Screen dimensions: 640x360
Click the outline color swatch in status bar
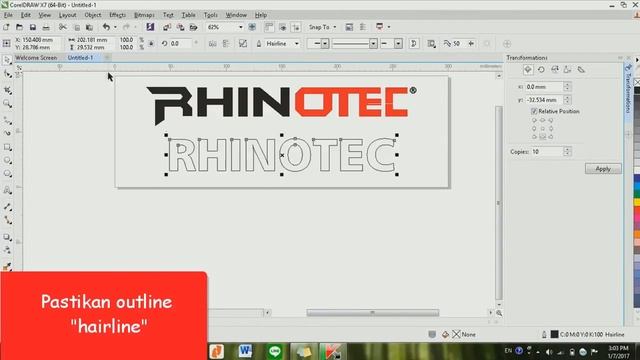pos(554,334)
